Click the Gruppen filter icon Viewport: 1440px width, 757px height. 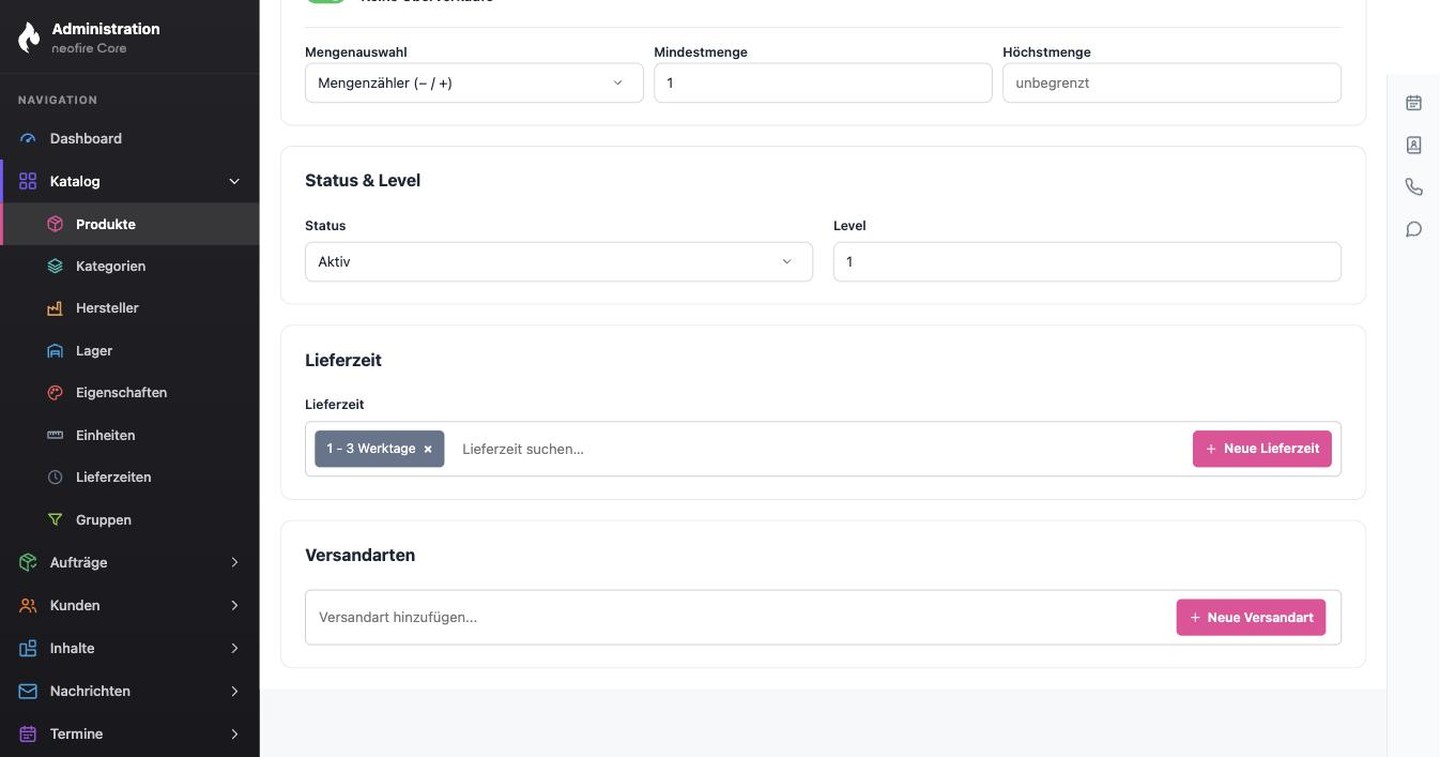pos(55,520)
